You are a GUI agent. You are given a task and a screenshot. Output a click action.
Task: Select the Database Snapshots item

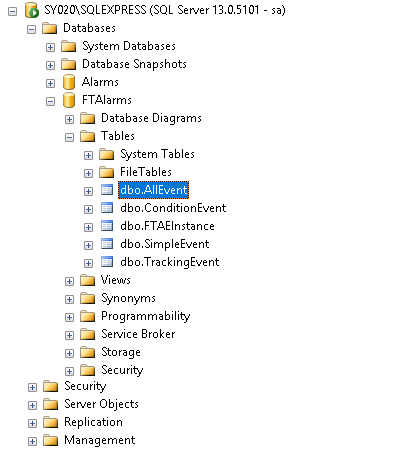(134, 64)
